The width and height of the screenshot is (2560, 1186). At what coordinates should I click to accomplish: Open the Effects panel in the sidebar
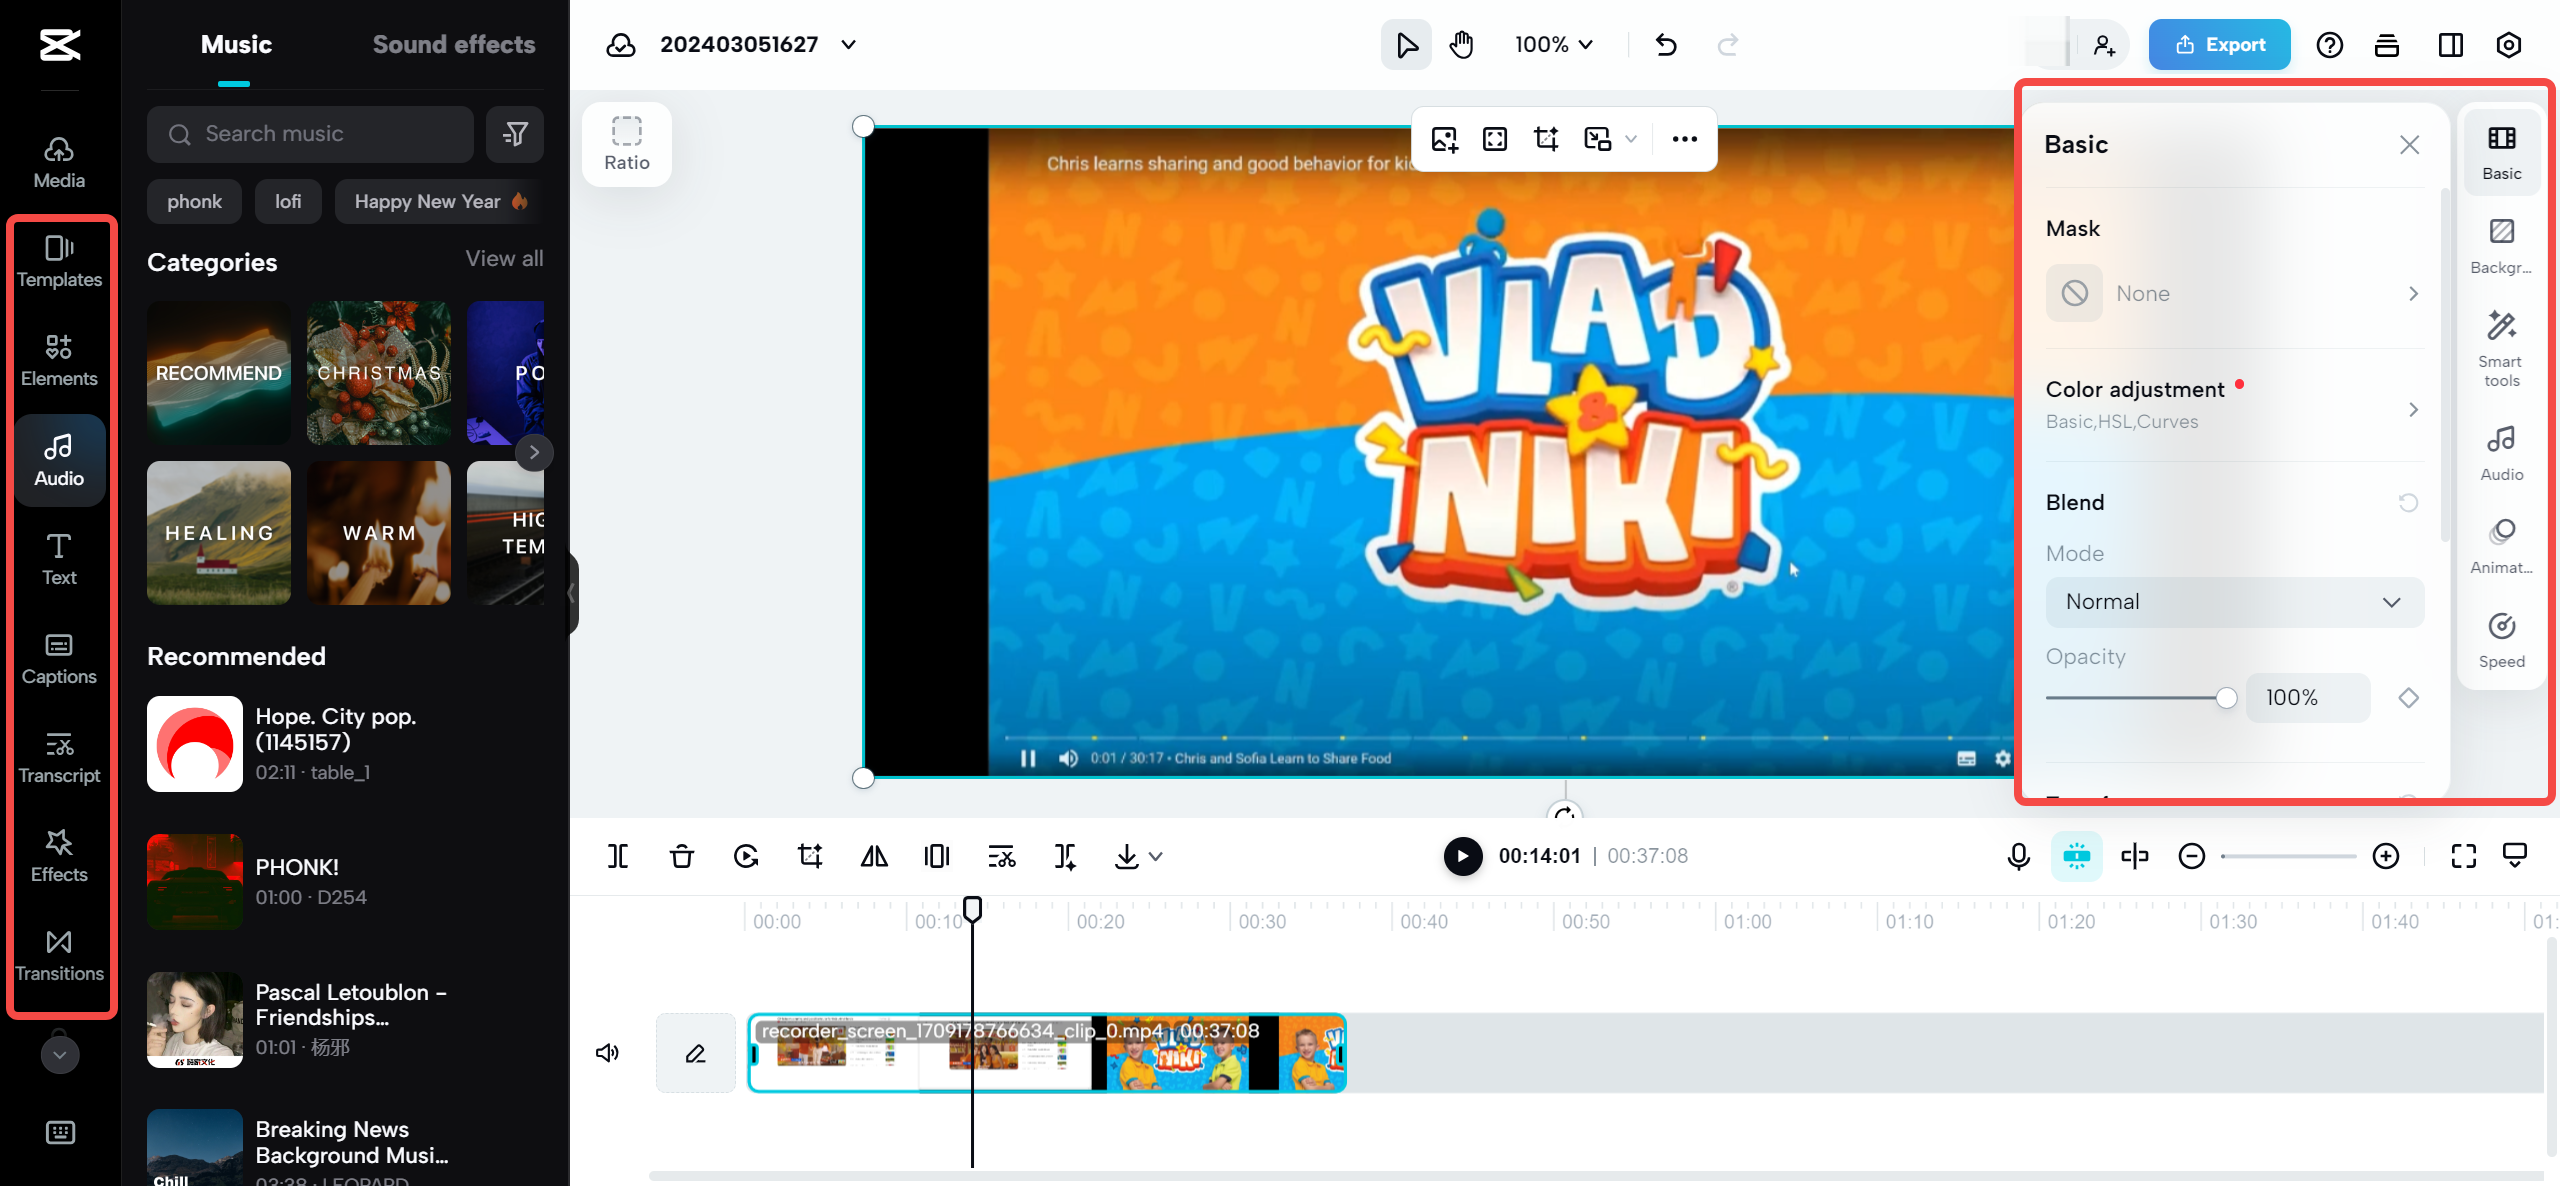coord(59,855)
